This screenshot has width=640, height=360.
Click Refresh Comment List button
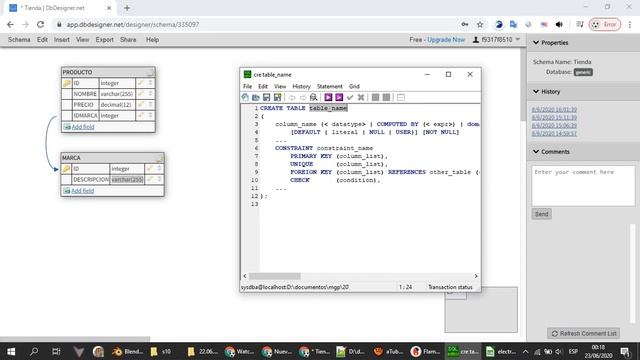click(x=584, y=333)
